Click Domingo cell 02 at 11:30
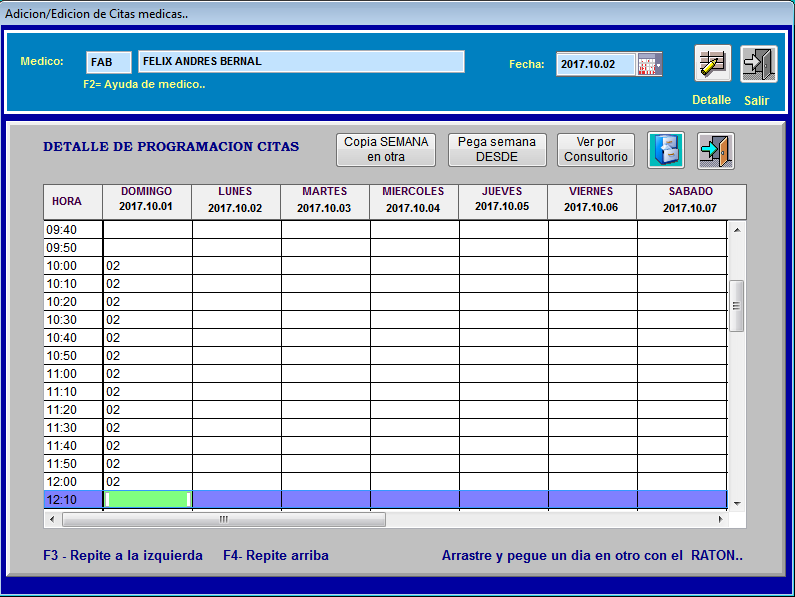 click(148, 428)
